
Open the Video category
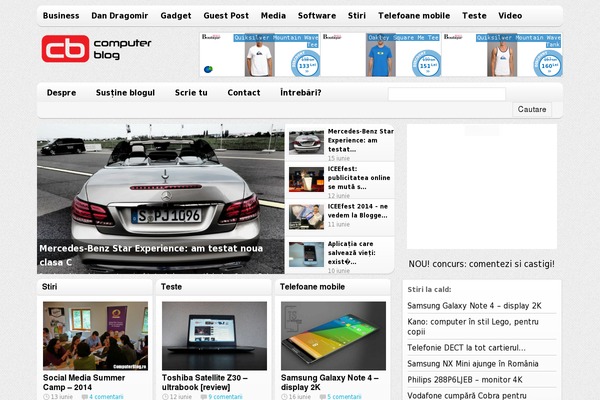coord(510,16)
